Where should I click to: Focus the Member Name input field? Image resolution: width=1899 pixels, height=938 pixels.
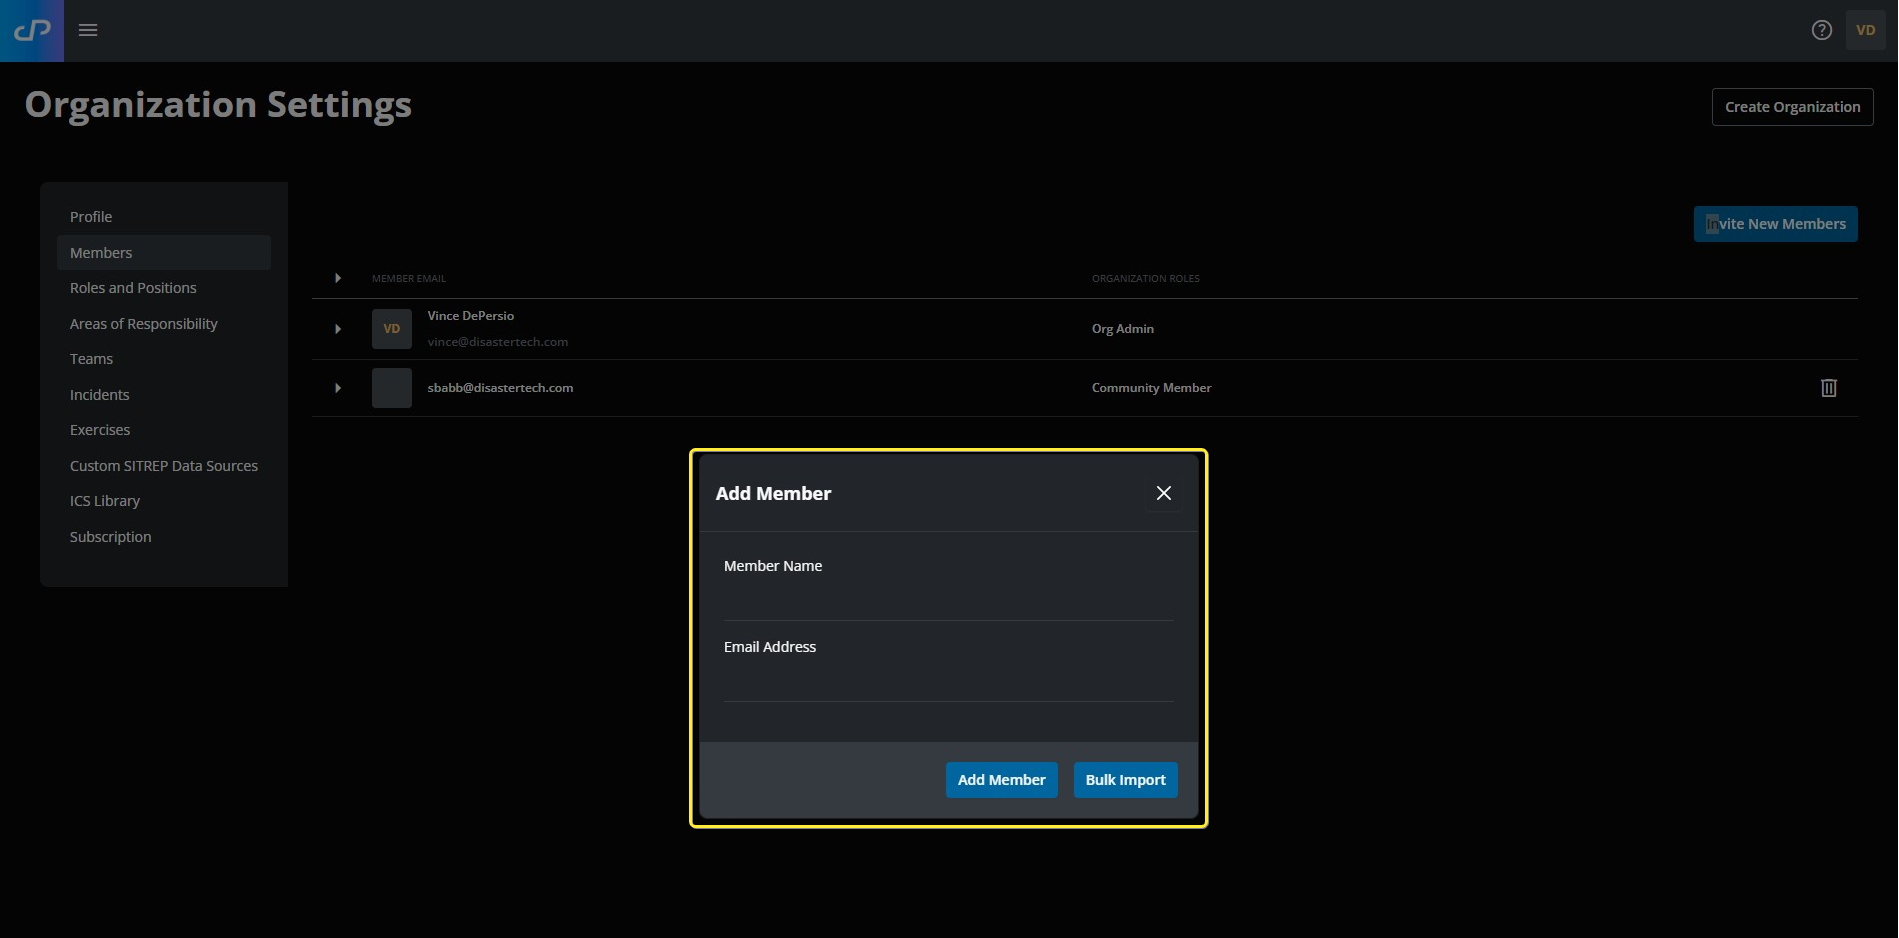coord(948,600)
